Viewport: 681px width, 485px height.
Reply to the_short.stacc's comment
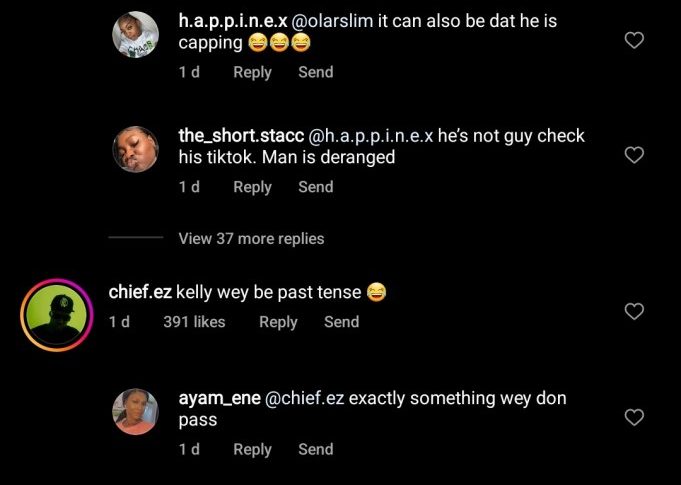[252, 187]
